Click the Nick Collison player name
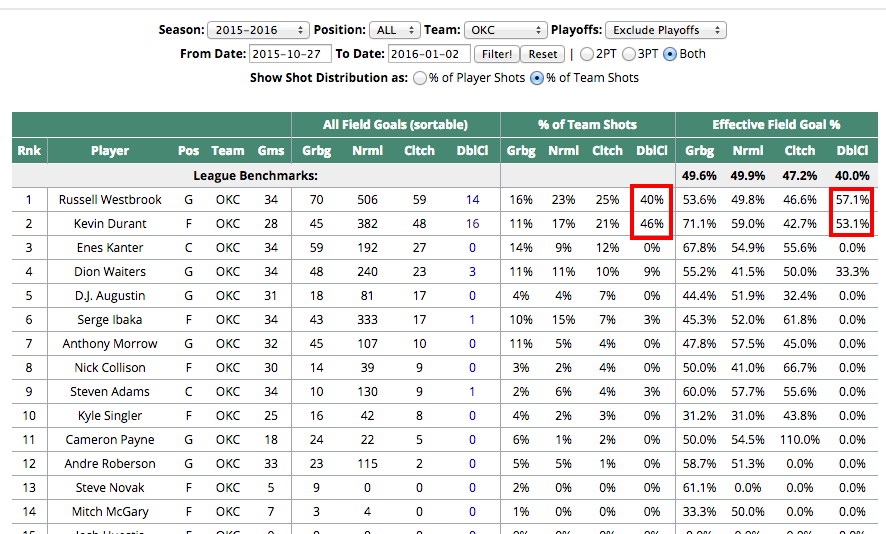This screenshot has height=534, width=886. 110,368
